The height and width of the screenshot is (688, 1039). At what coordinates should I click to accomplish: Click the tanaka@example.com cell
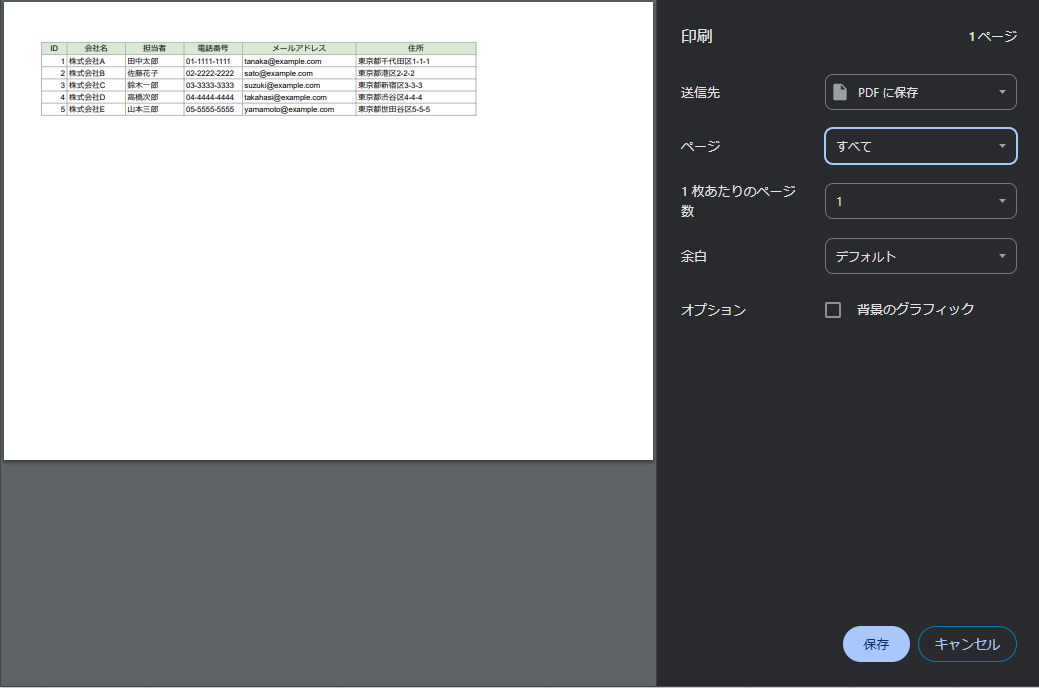click(x=299, y=61)
